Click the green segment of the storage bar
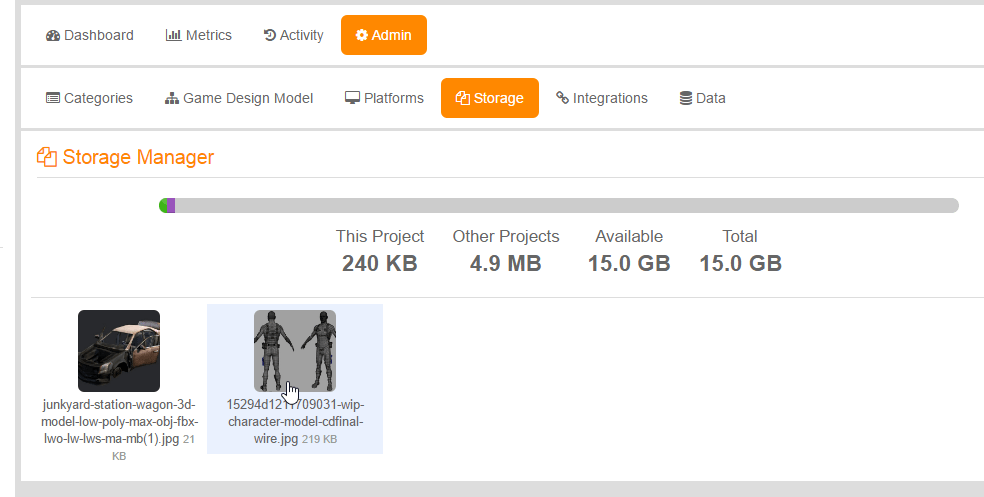Image resolution: width=984 pixels, height=497 pixels. point(163,205)
